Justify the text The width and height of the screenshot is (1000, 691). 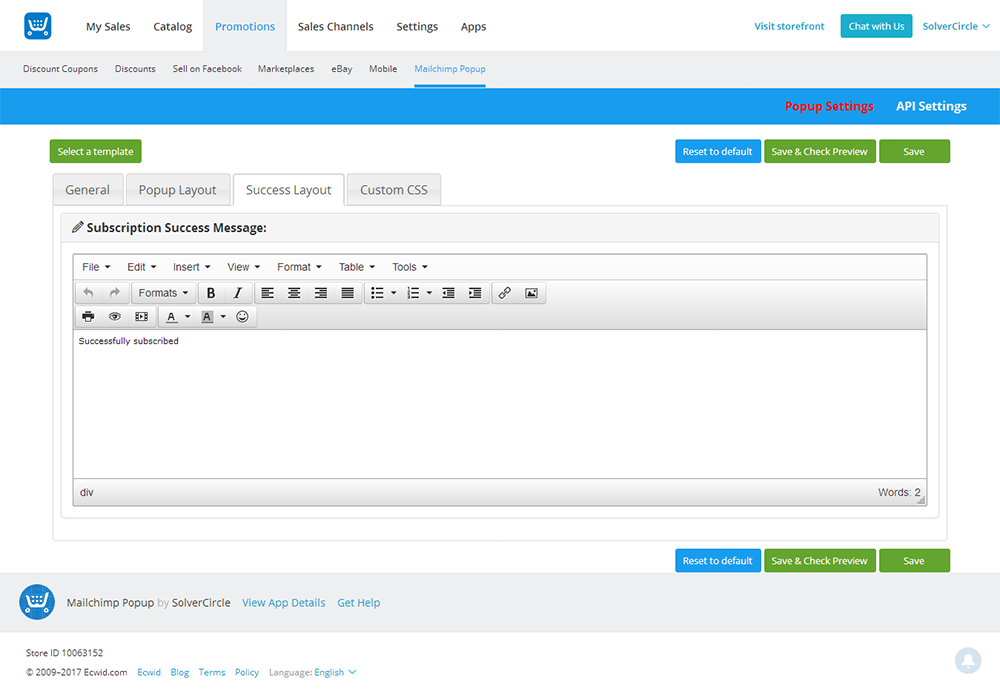pos(348,293)
